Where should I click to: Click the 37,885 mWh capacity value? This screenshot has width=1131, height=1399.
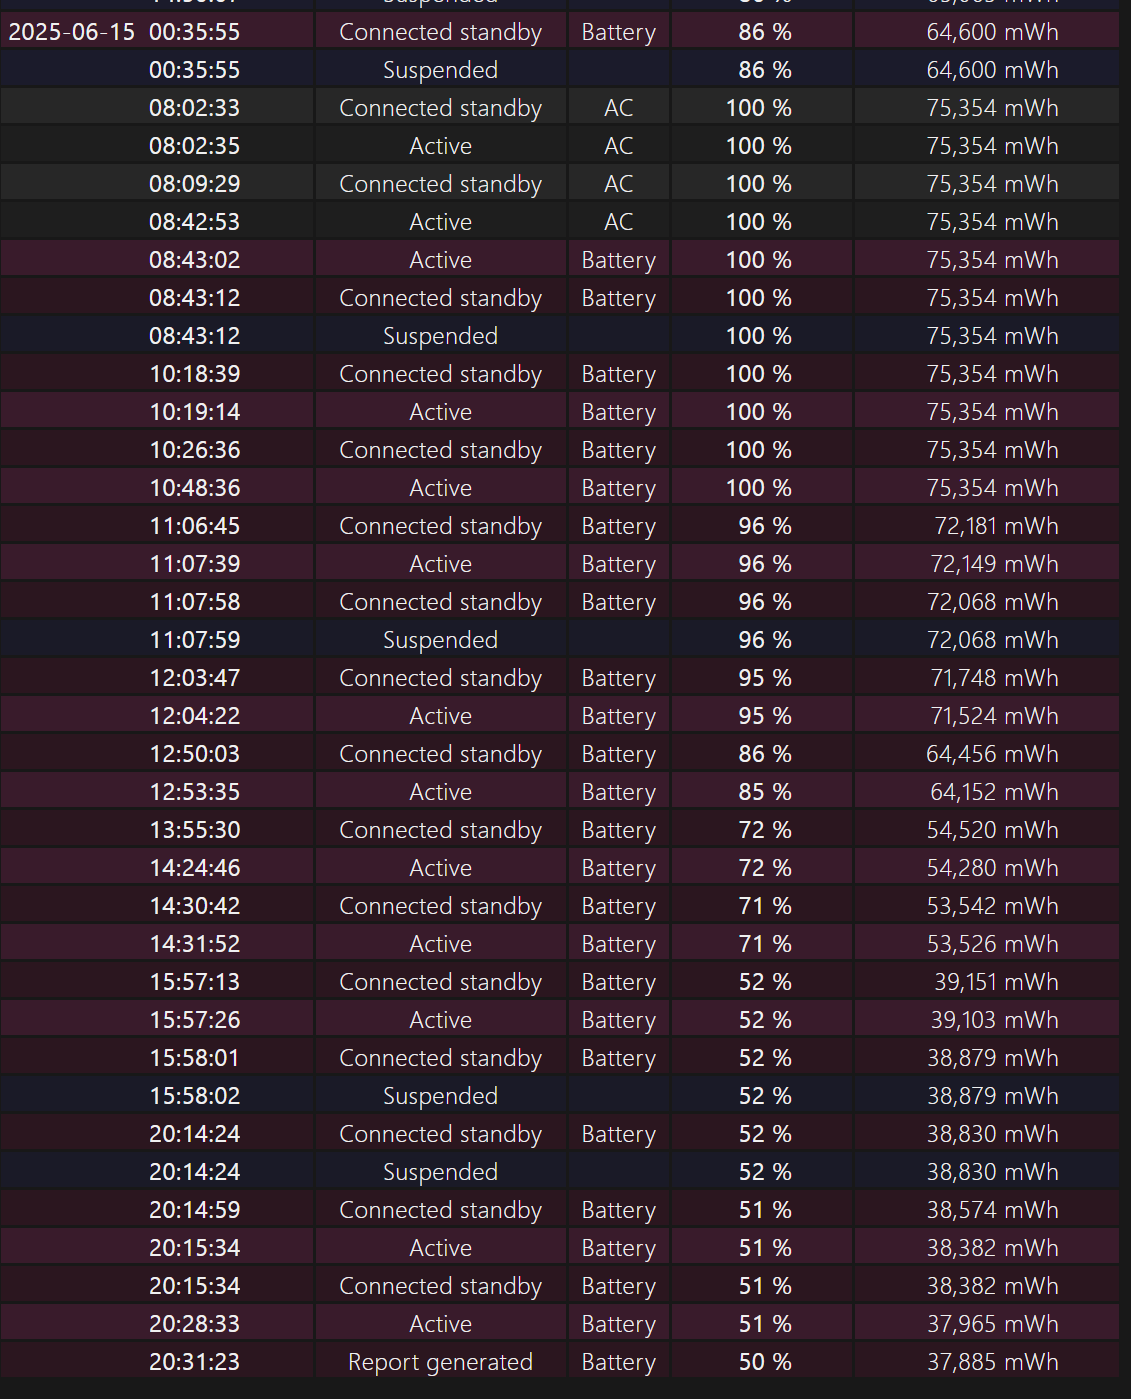point(991,1362)
